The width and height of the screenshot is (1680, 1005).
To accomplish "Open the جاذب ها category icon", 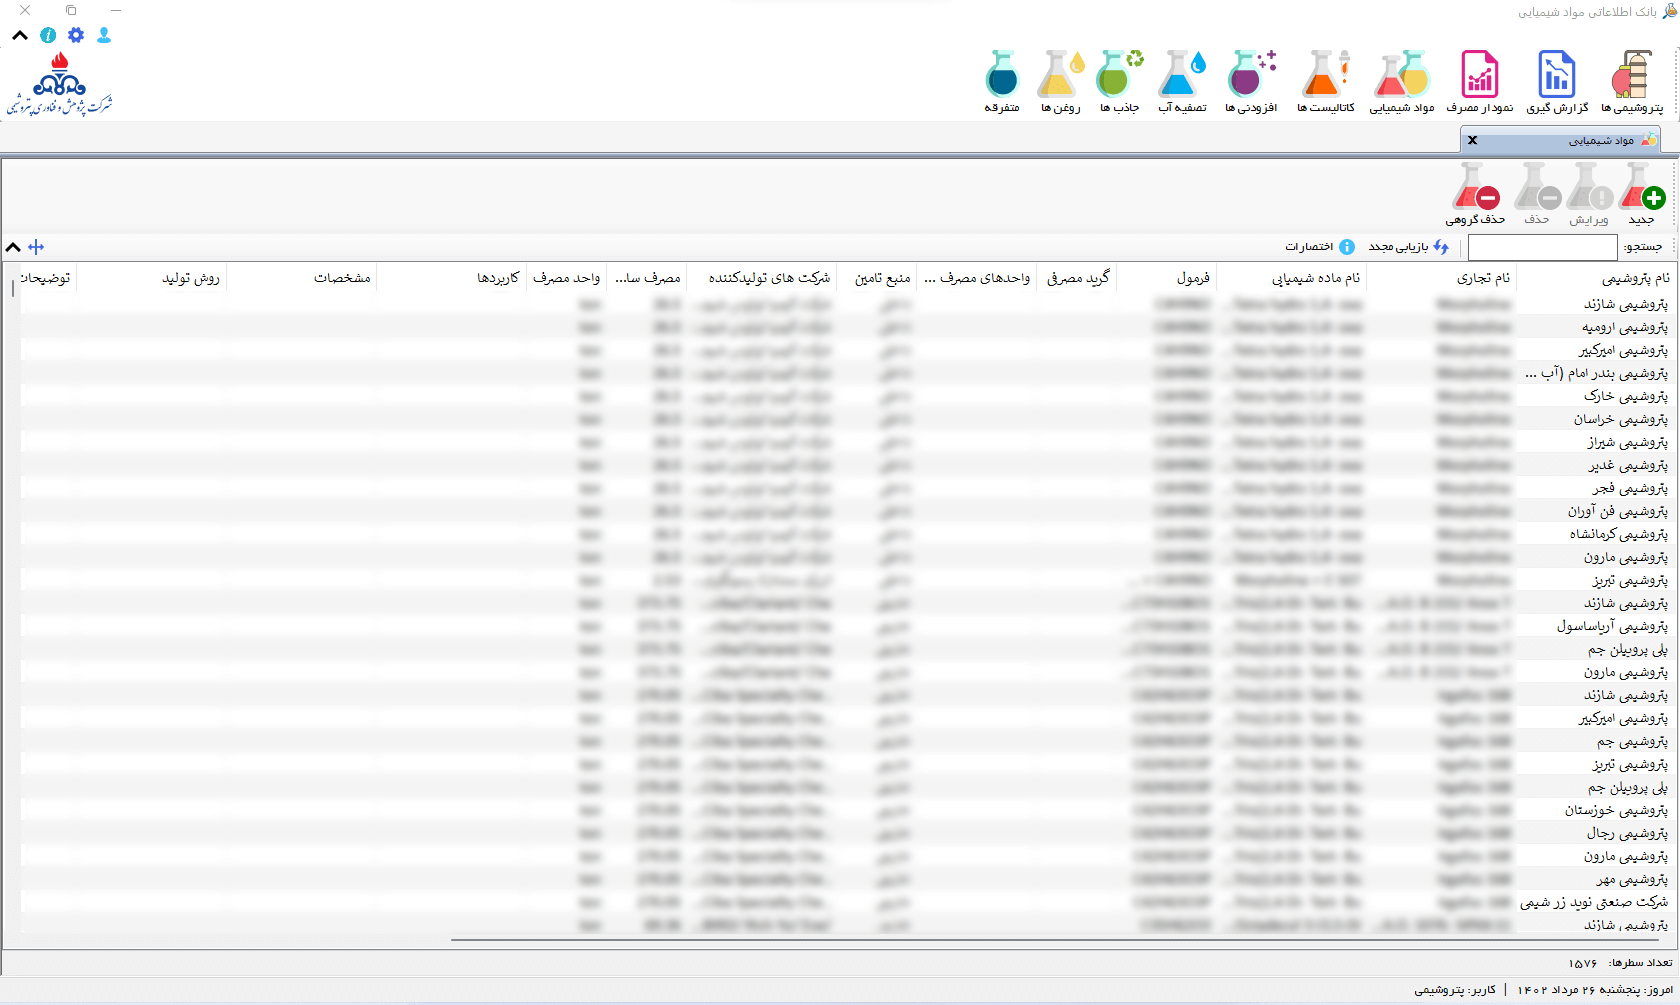I will 1119,81.
